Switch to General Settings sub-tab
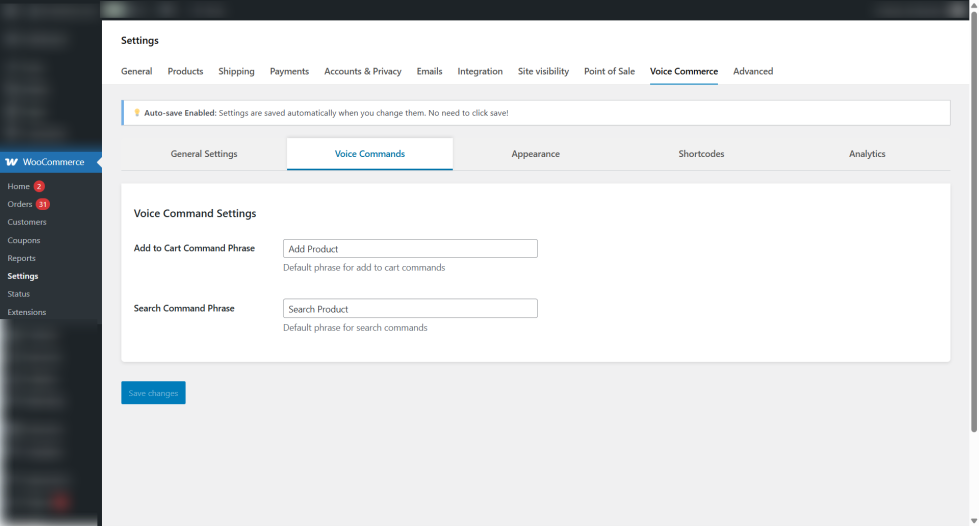 (x=204, y=154)
